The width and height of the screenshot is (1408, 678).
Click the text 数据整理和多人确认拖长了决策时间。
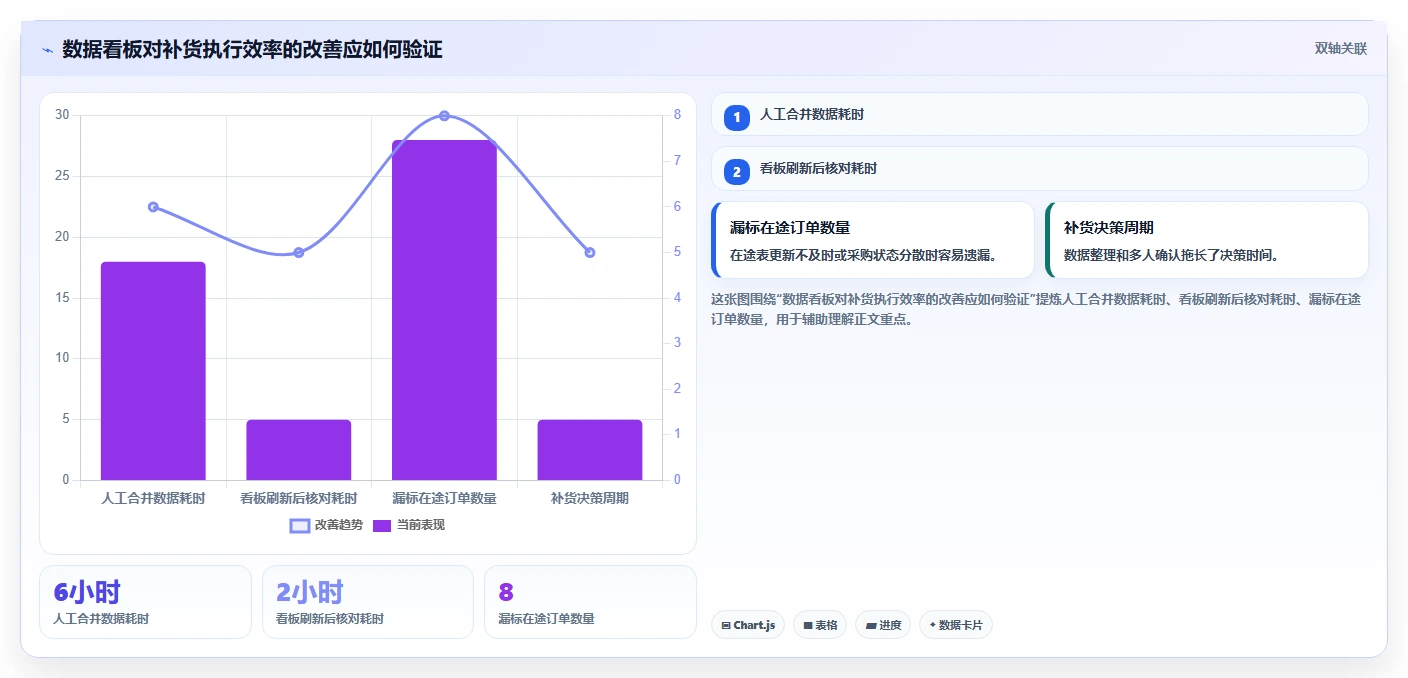tap(1171, 255)
